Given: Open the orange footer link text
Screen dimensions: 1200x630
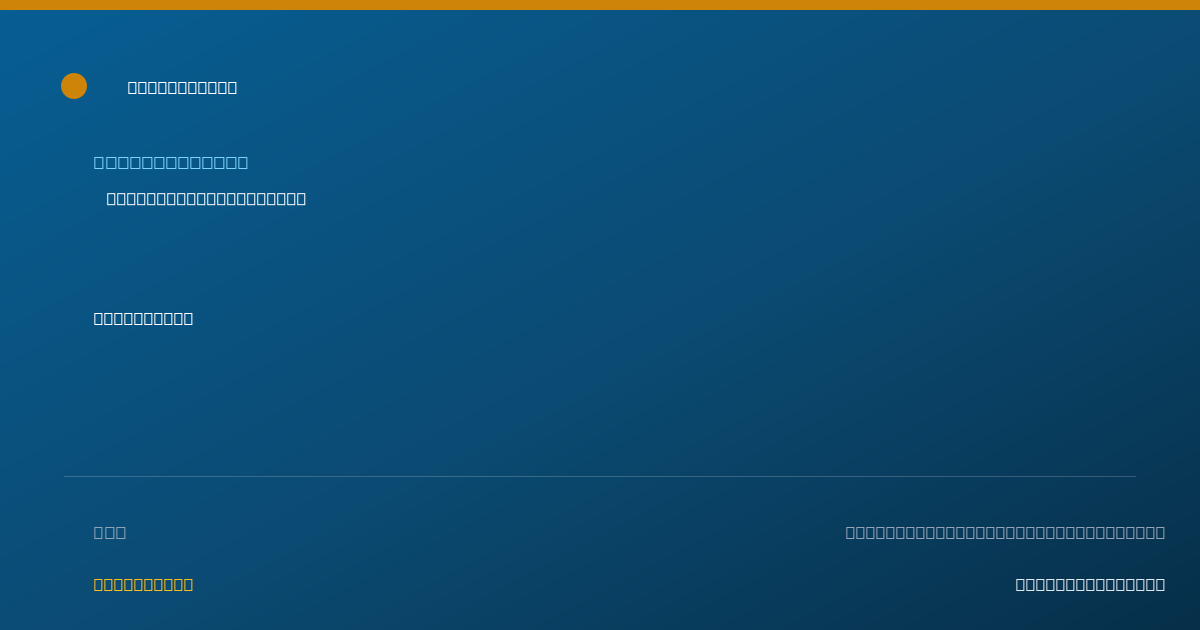Looking at the screenshot, I should (x=143, y=584).
